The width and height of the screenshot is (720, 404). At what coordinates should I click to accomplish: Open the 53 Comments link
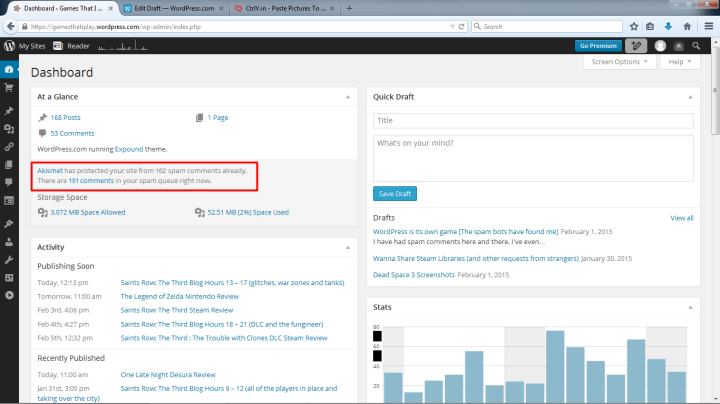pos(72,134)
